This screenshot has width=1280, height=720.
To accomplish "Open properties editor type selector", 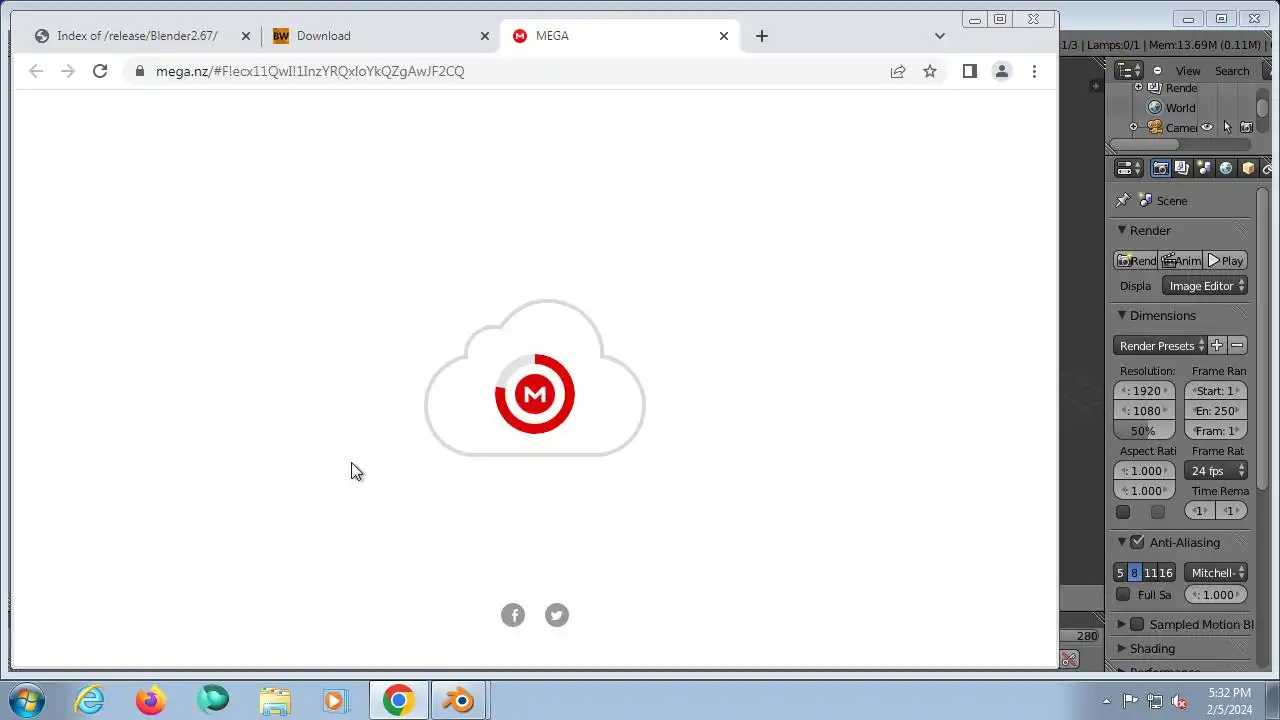I will click(x=1129, y=168).
